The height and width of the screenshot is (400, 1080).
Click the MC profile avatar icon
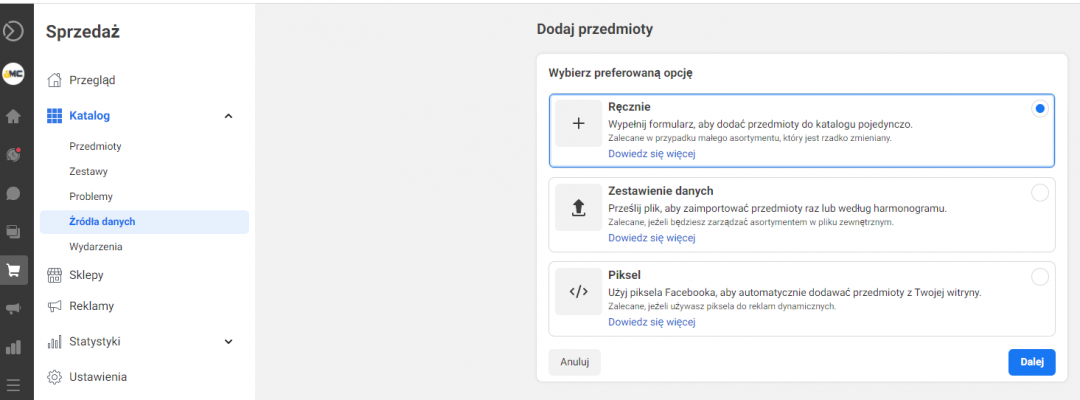pyautogui.click(x=14, y=74)
